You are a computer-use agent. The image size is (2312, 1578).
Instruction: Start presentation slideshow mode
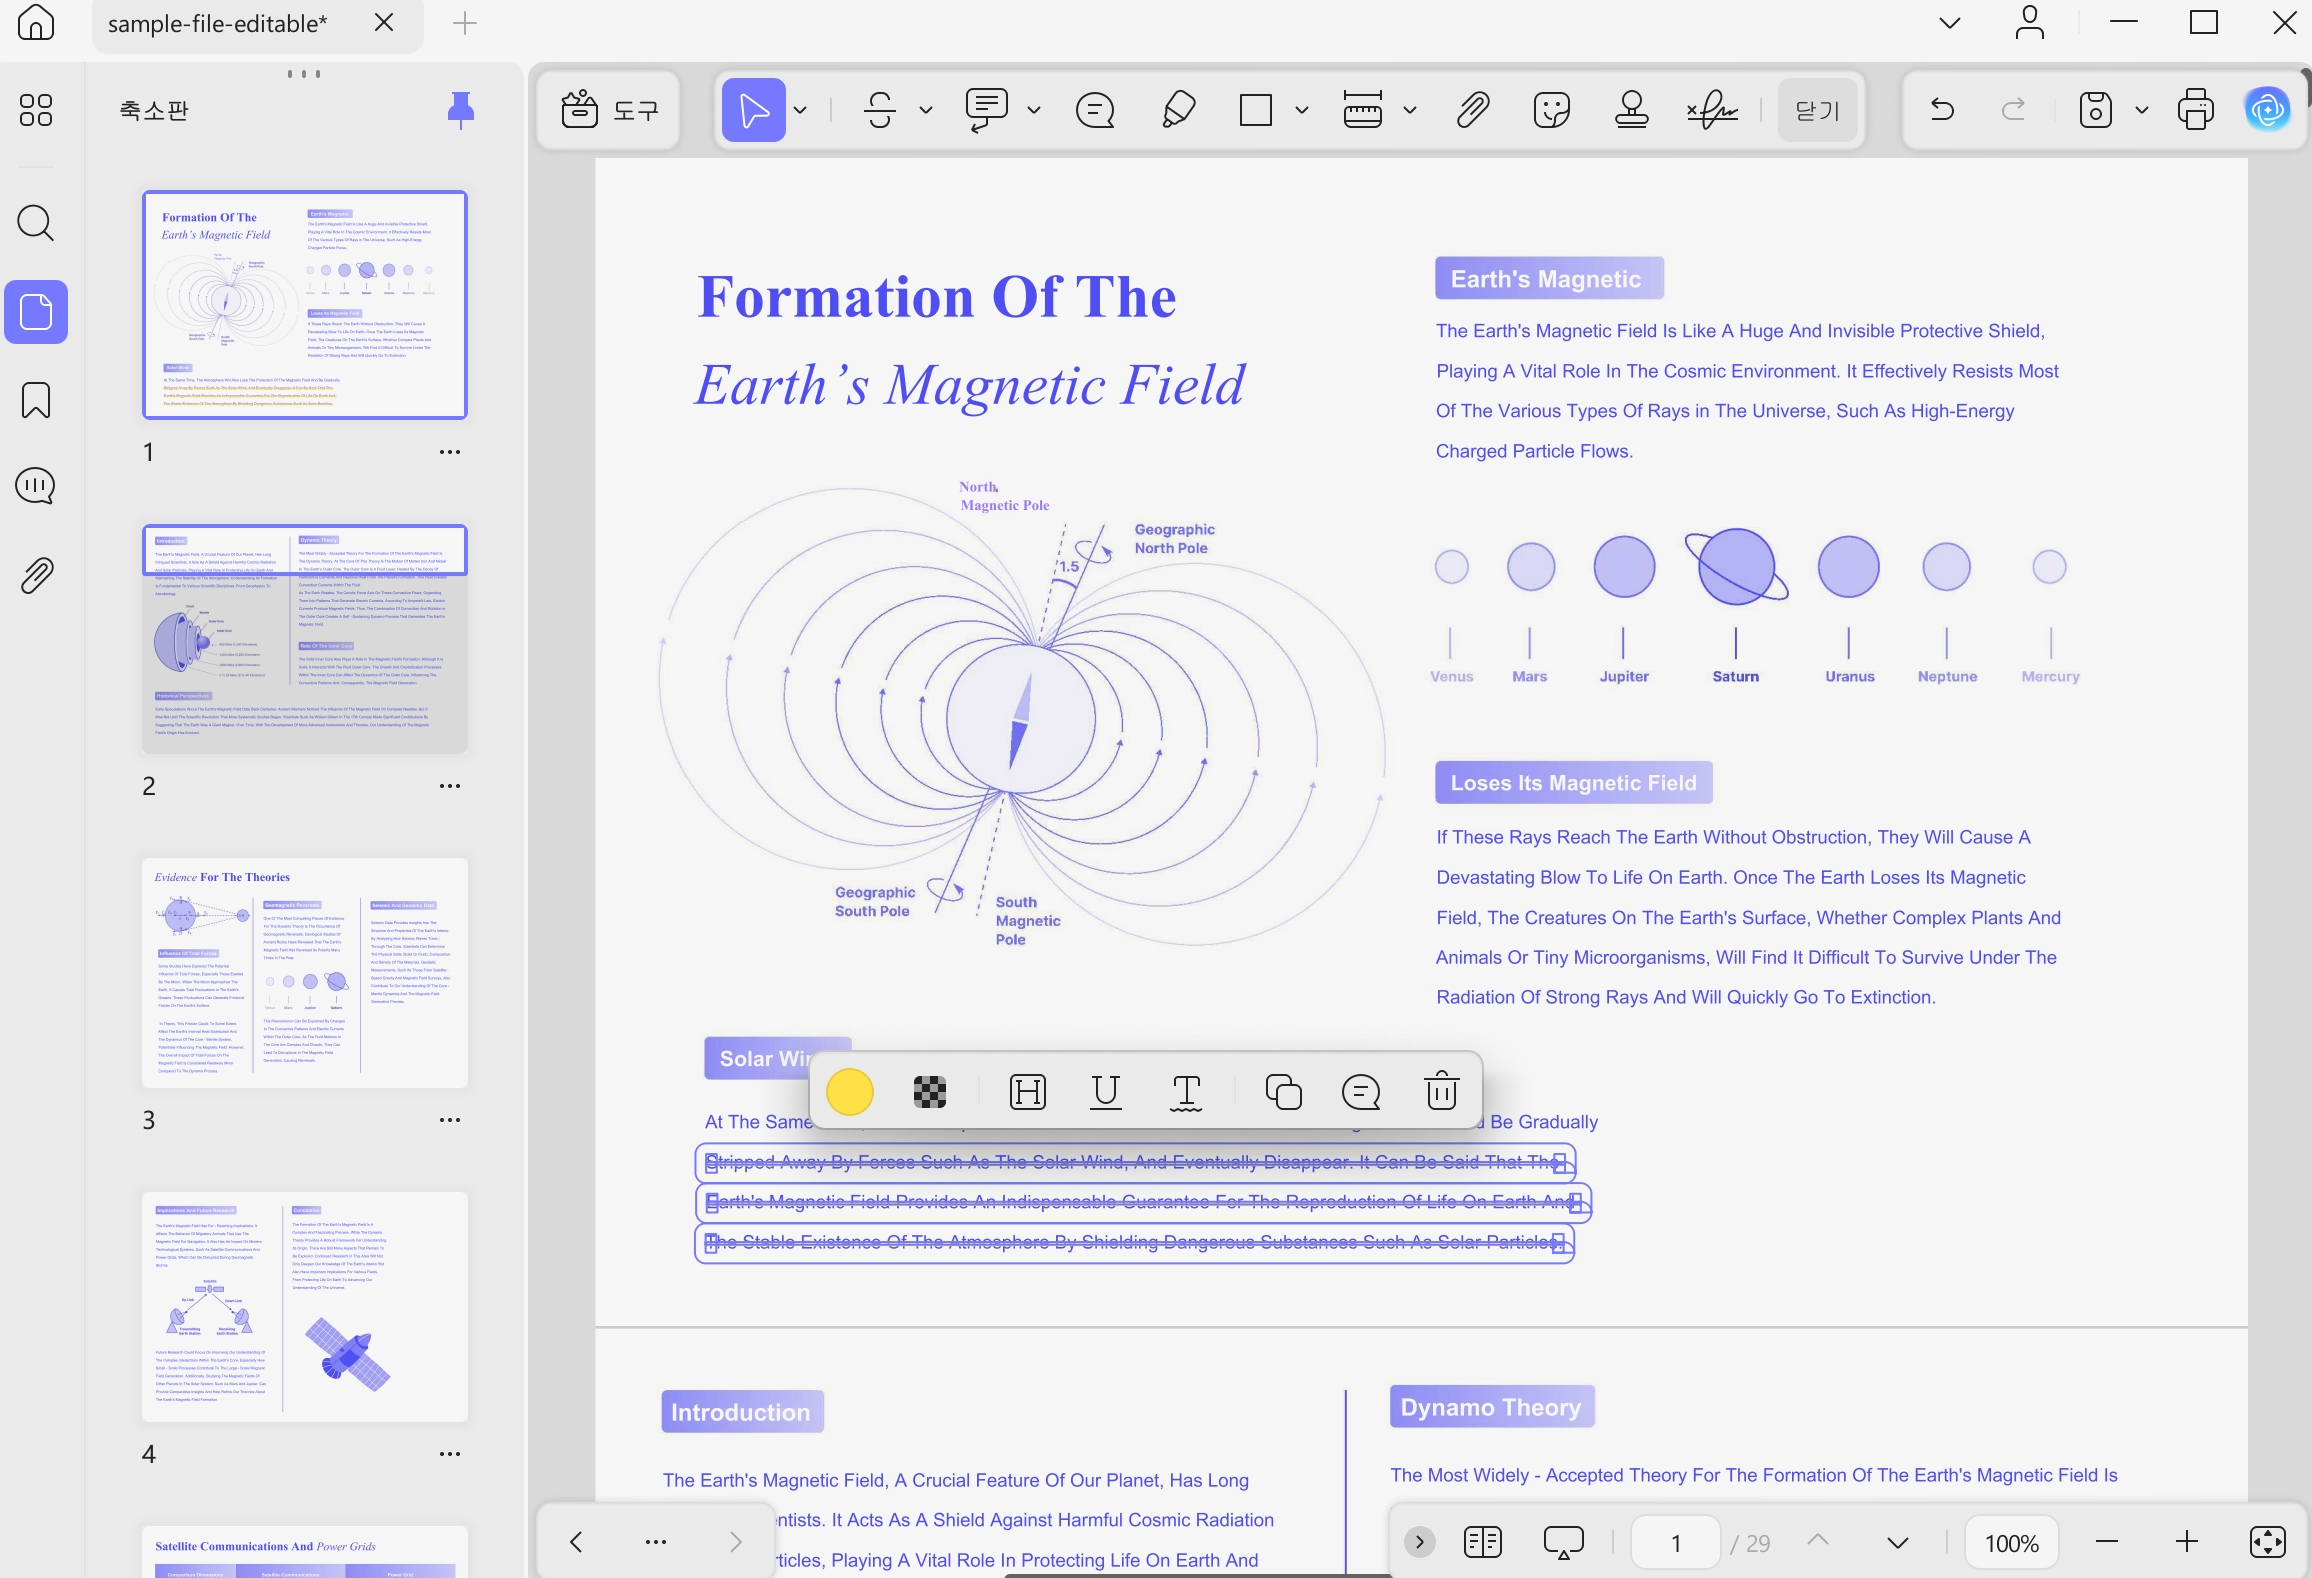click(1564, 1542)
